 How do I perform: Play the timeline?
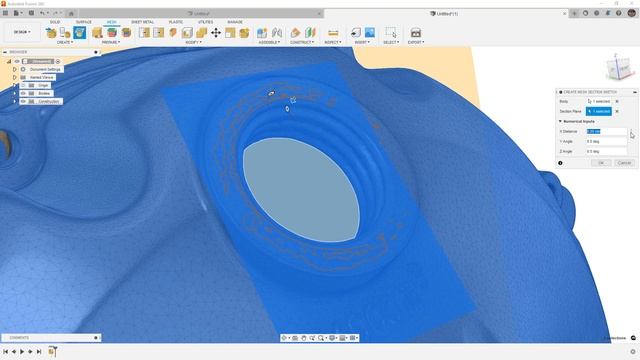(22, 351)
